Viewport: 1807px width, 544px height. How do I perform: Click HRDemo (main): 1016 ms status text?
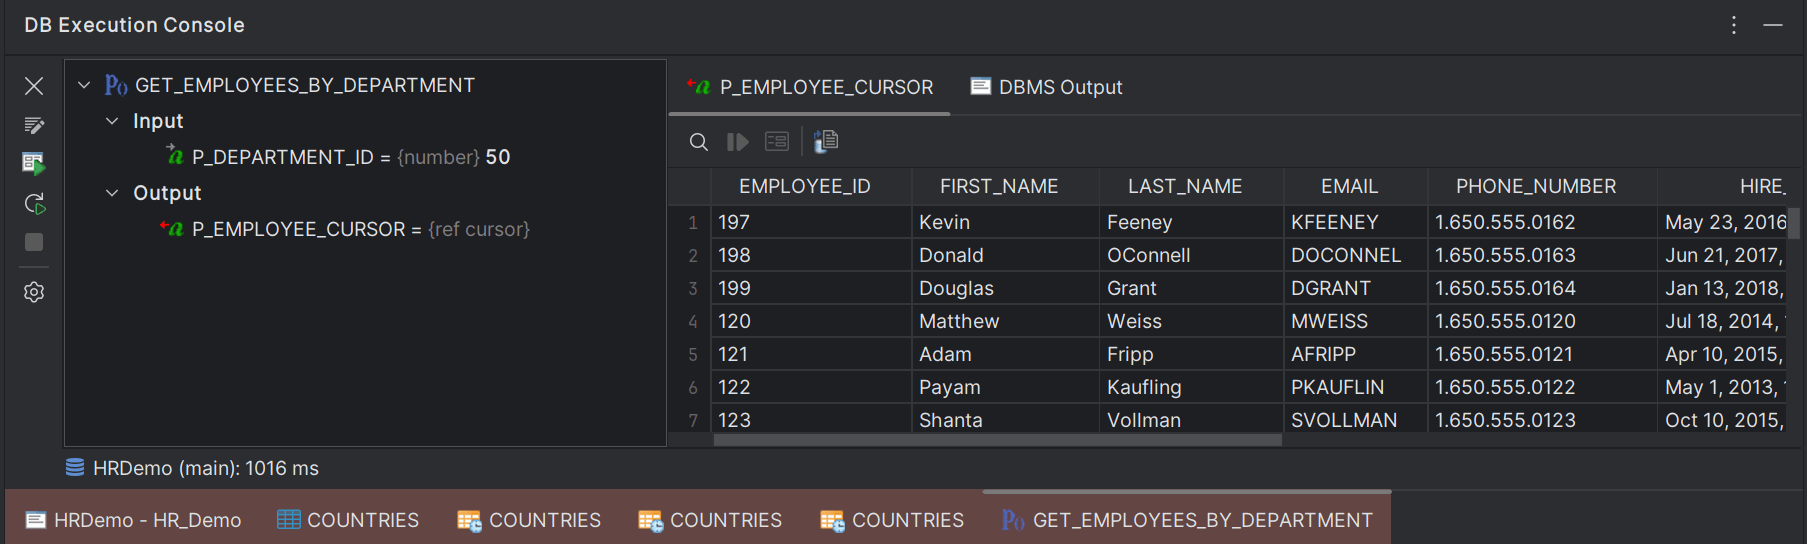click(206, 468)
